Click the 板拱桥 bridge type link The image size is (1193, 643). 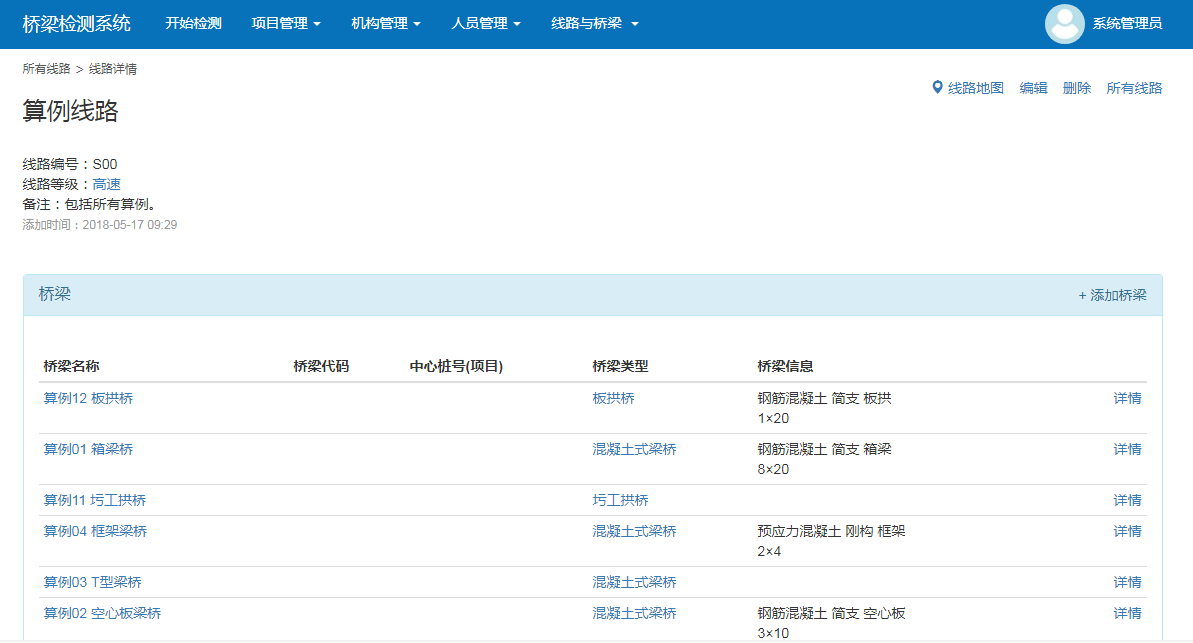click(x=613, y=398)
